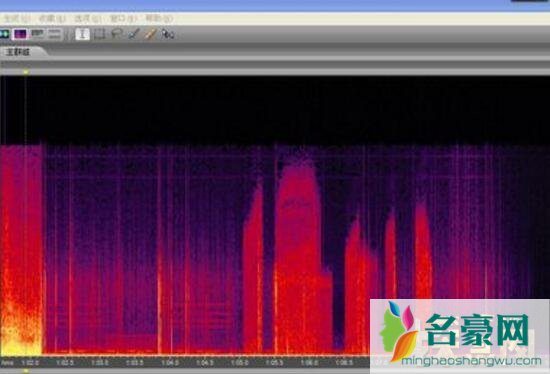Screen dimensions: 550x374
Task: Select the Spectral Frequency Display icon
Action: tap(20, 34)
